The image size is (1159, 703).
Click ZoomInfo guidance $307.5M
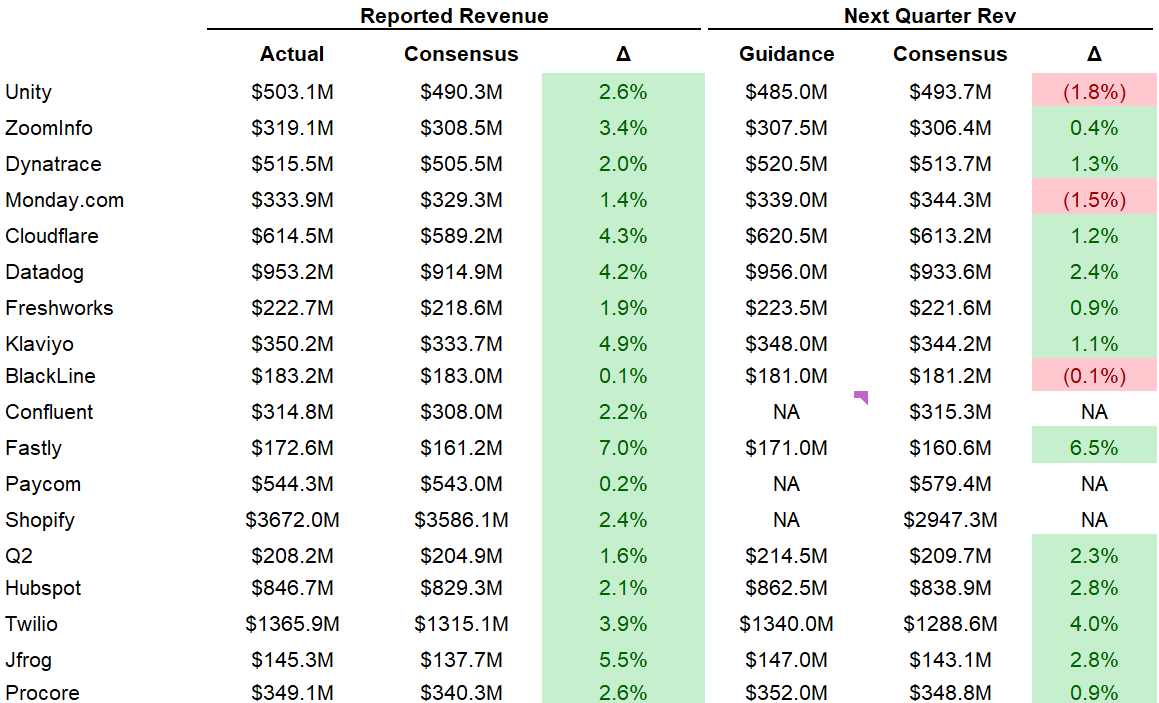click(x=786, y=128)
